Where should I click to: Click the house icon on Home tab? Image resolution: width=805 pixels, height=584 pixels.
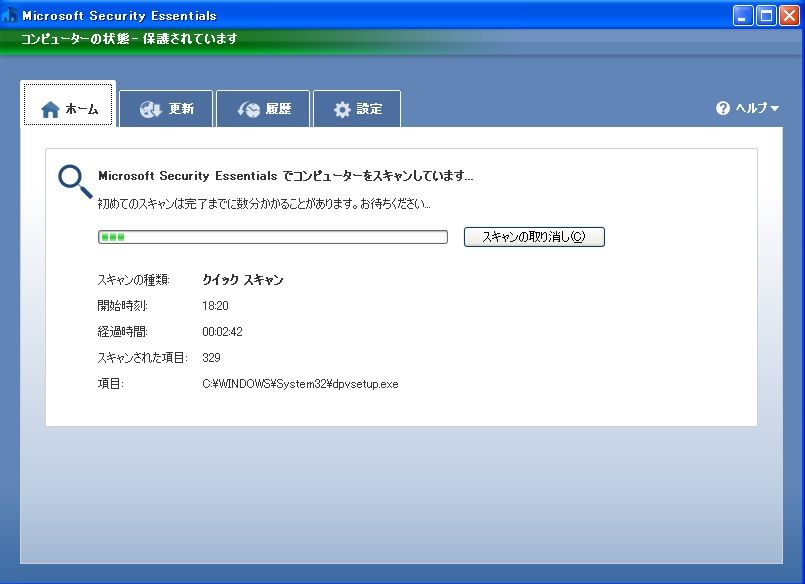[x=50, y=109]
